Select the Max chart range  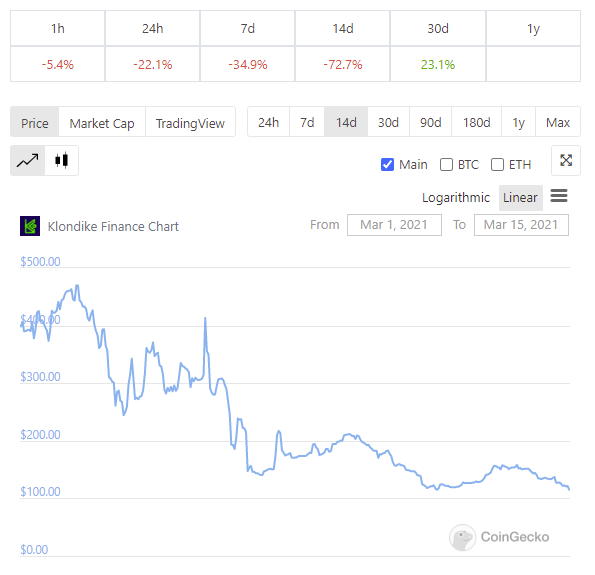(558, 122)
